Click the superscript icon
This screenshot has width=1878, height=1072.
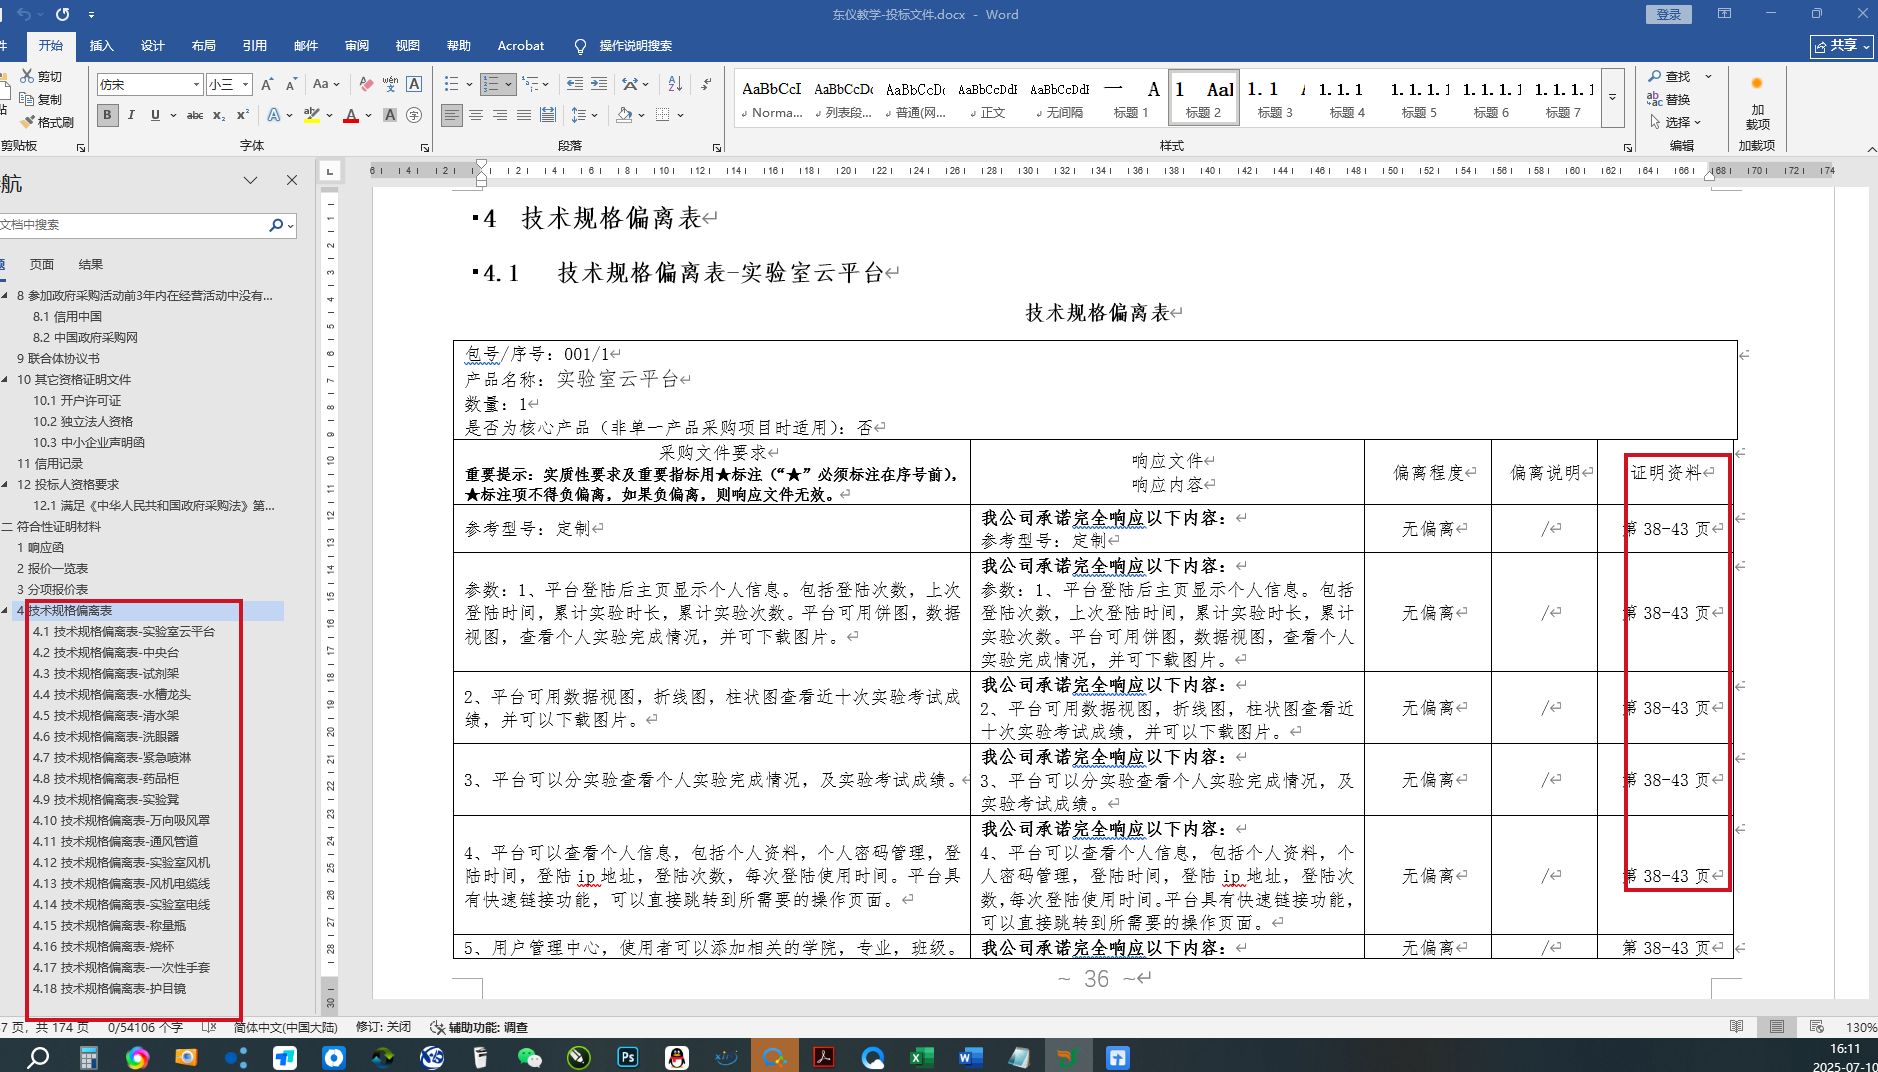(242, 115)
